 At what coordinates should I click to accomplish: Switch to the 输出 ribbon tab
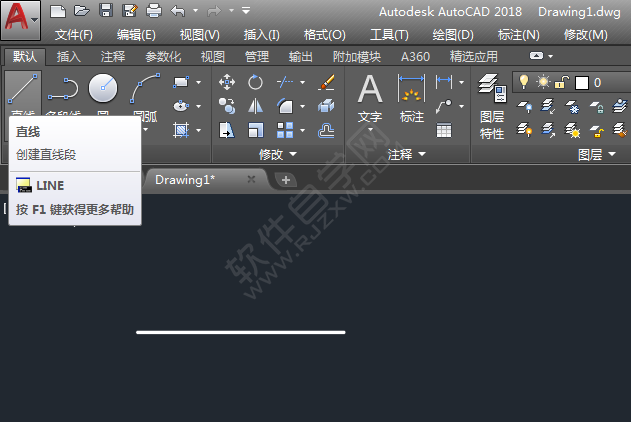pos(301,57)
